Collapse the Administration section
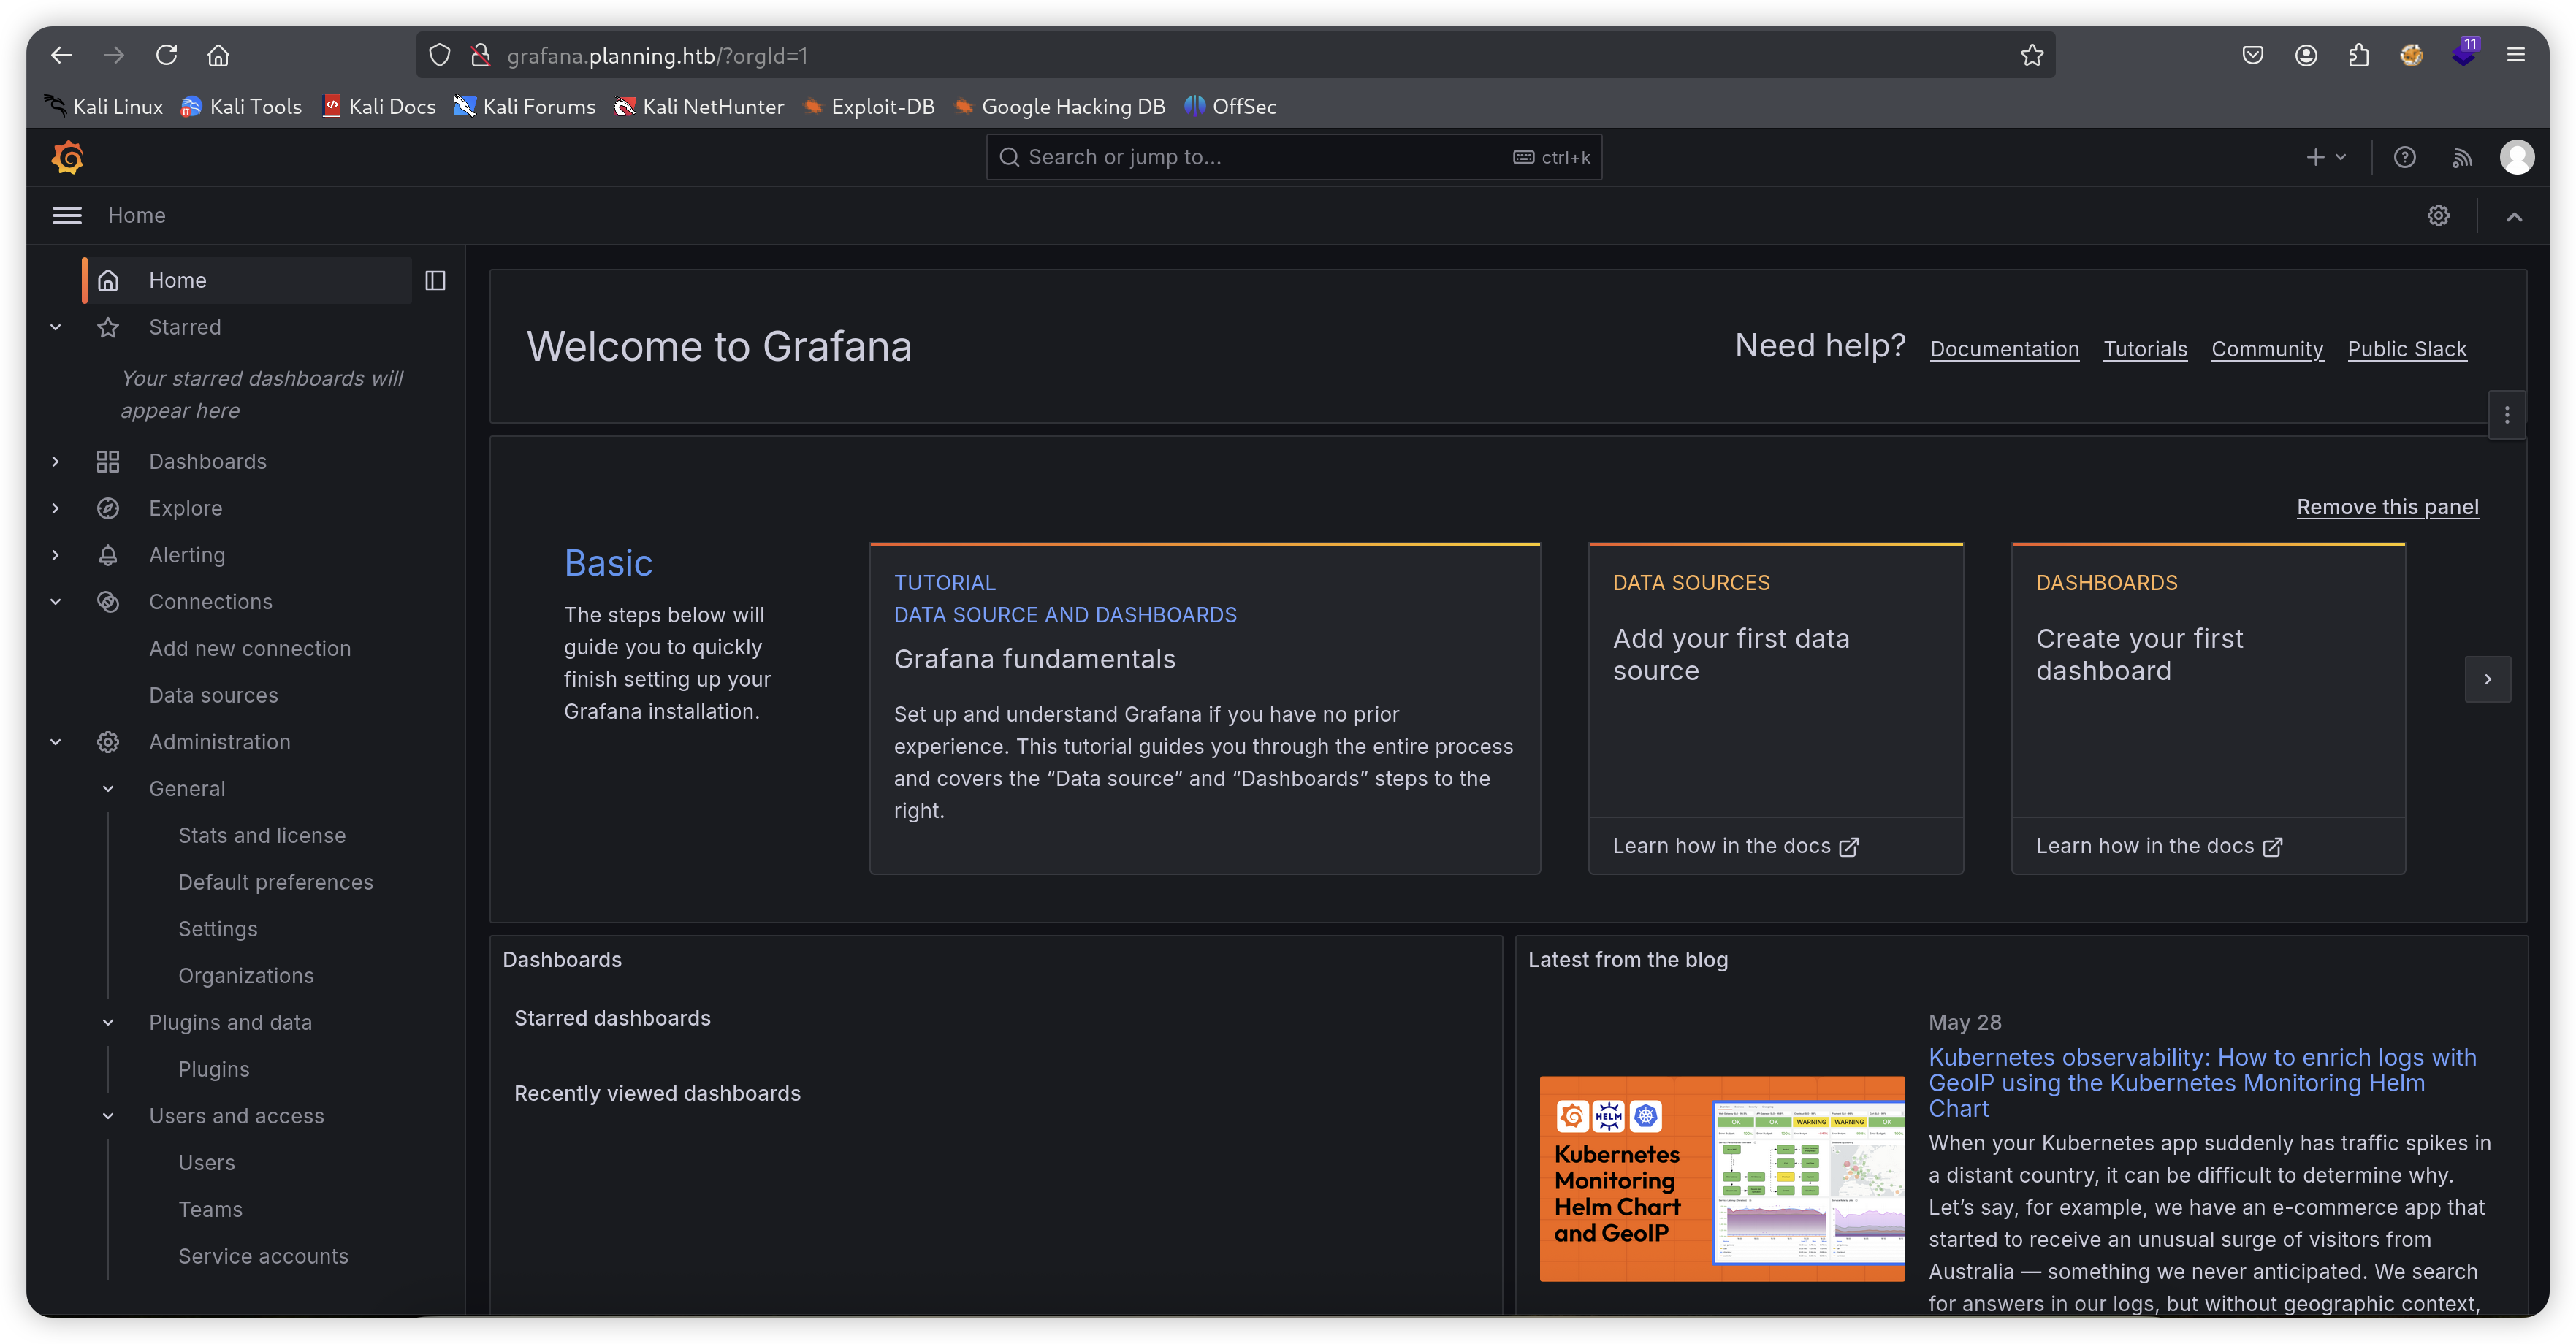 coord(56,742)
